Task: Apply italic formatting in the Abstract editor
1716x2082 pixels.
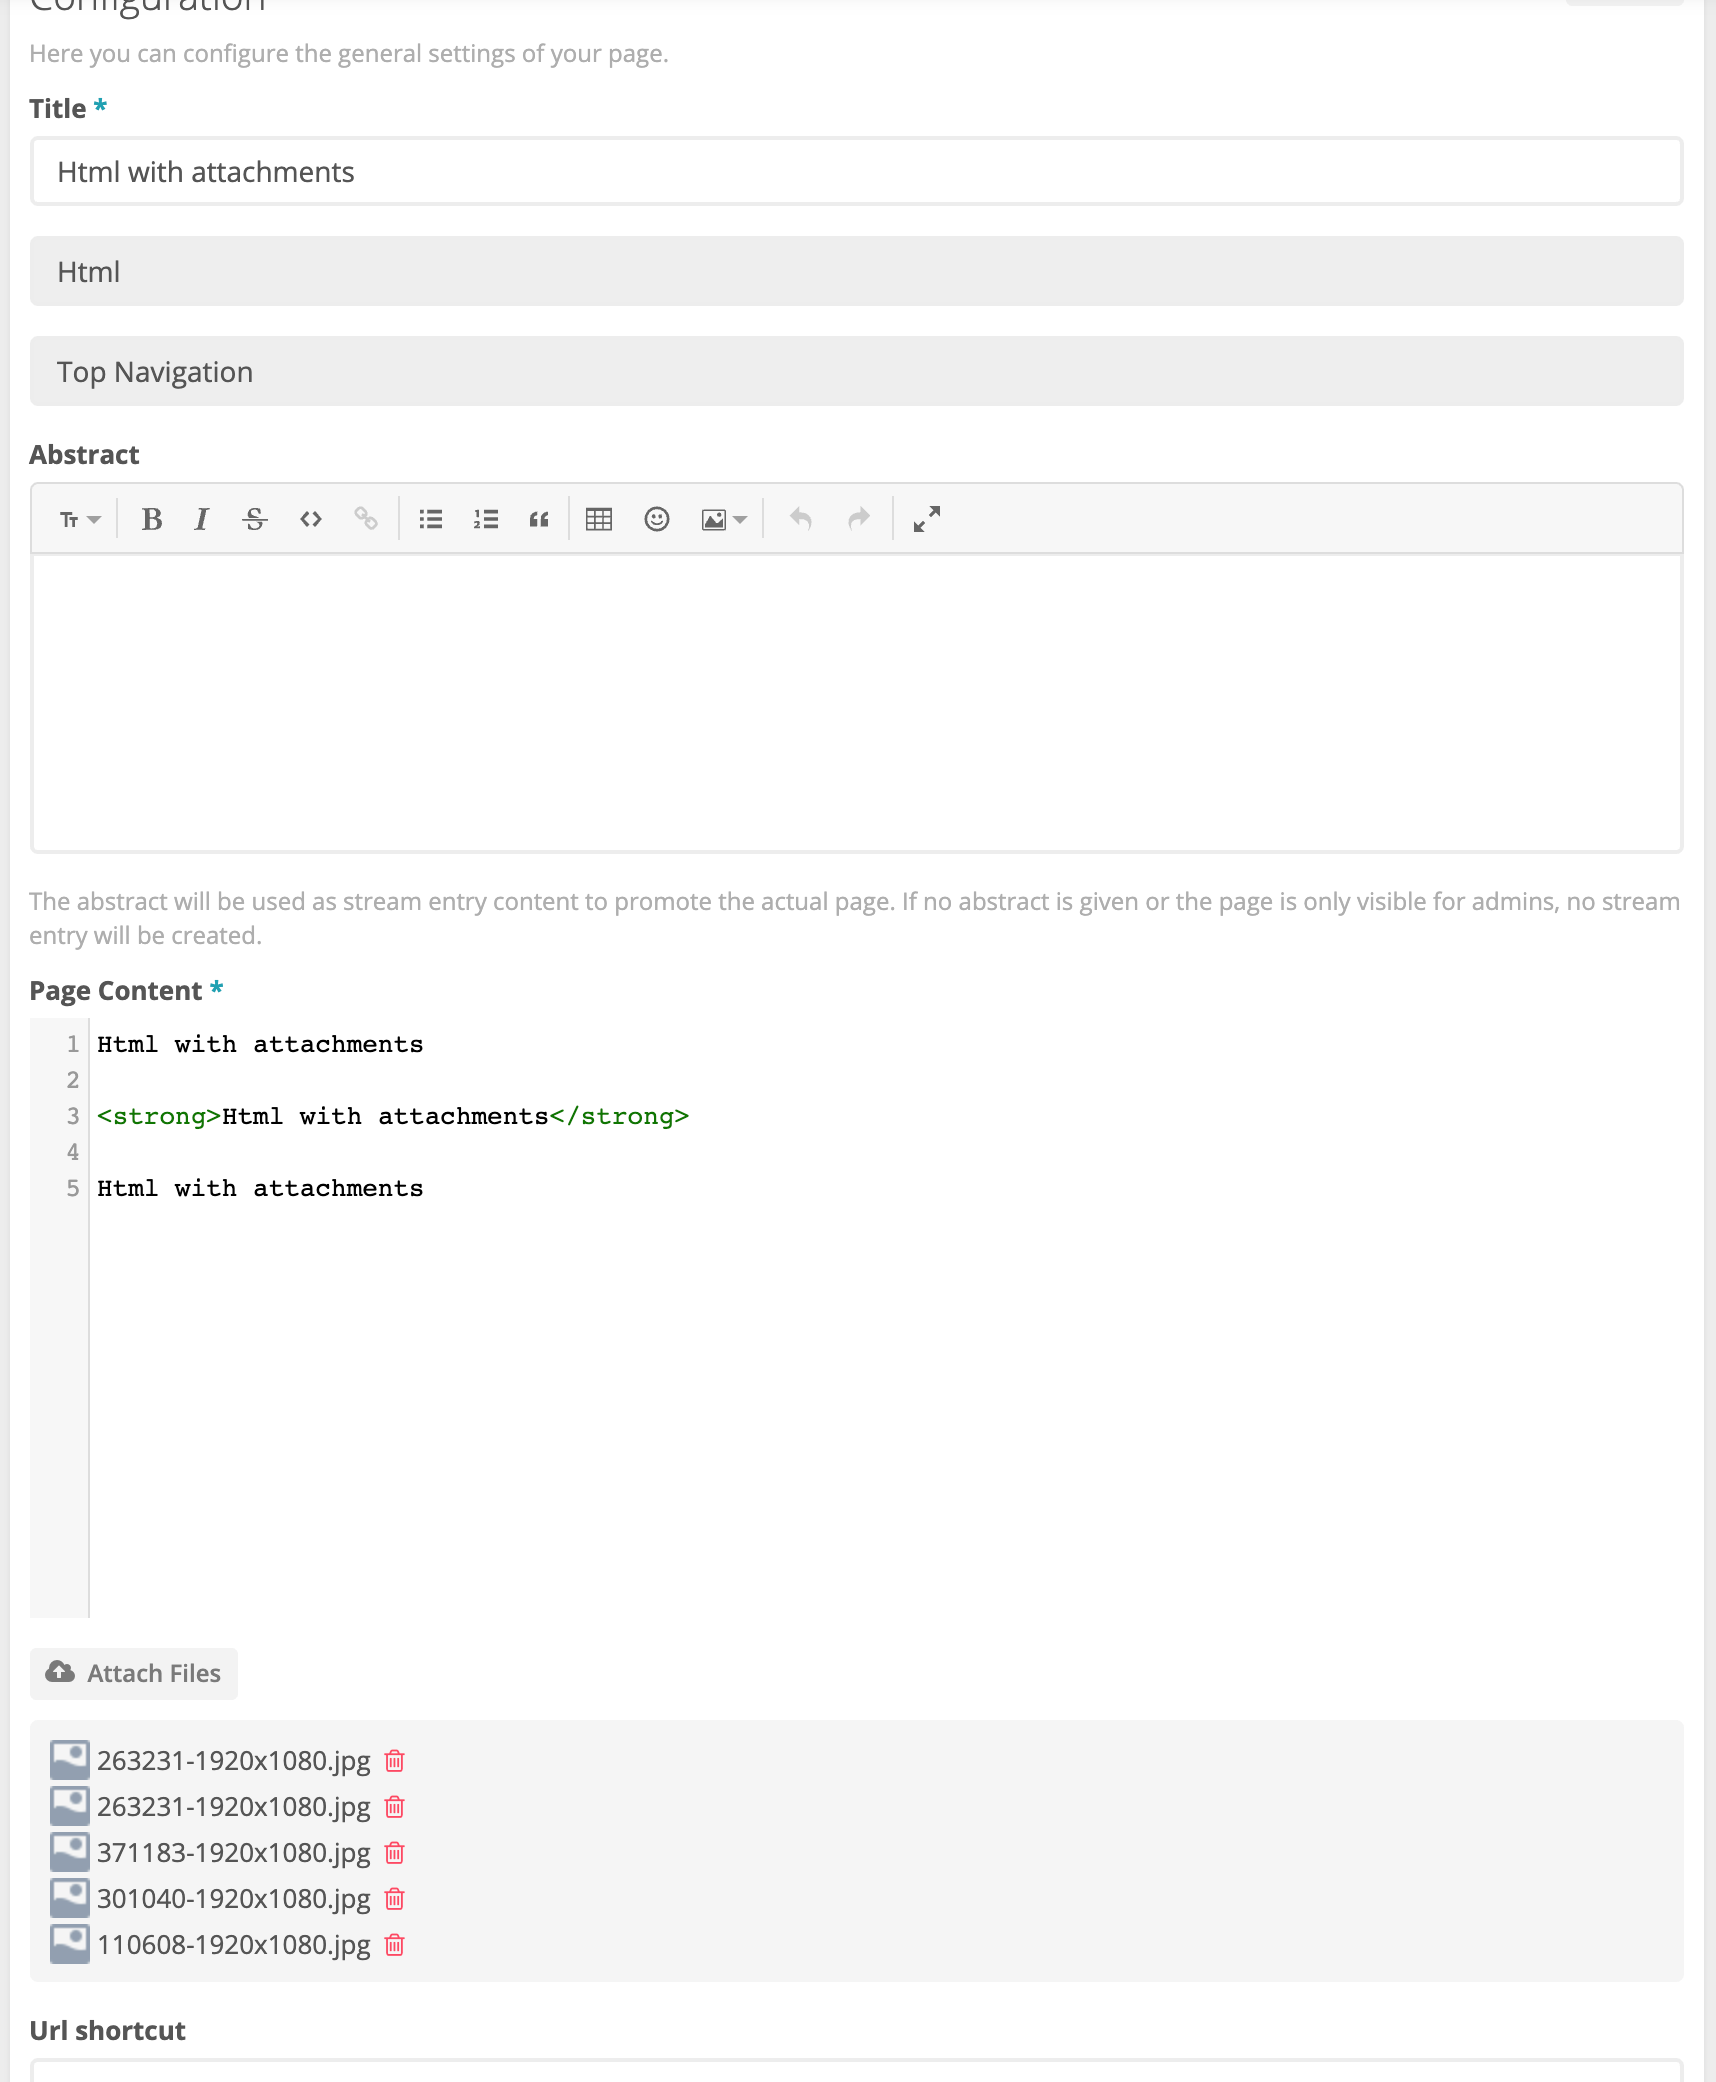Action: pos(201,518)
